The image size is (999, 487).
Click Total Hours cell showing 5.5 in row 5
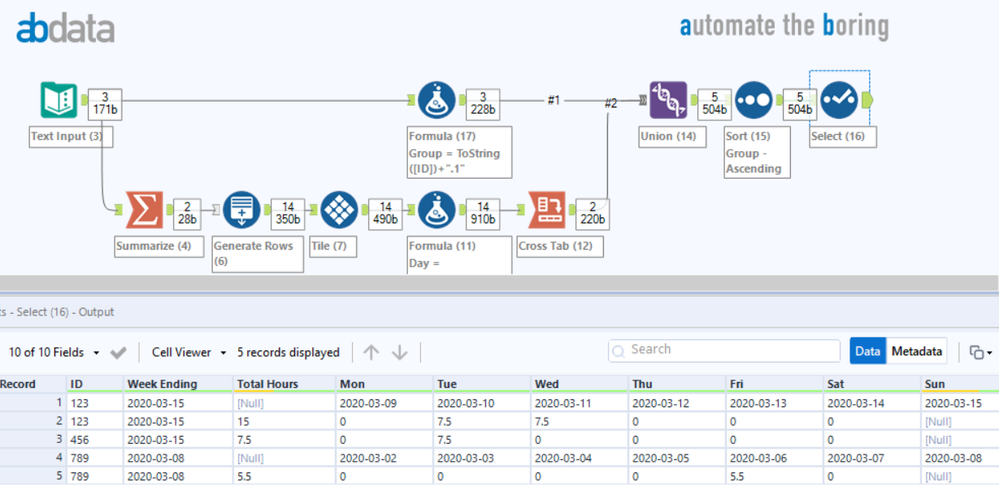tap(284, 476)
